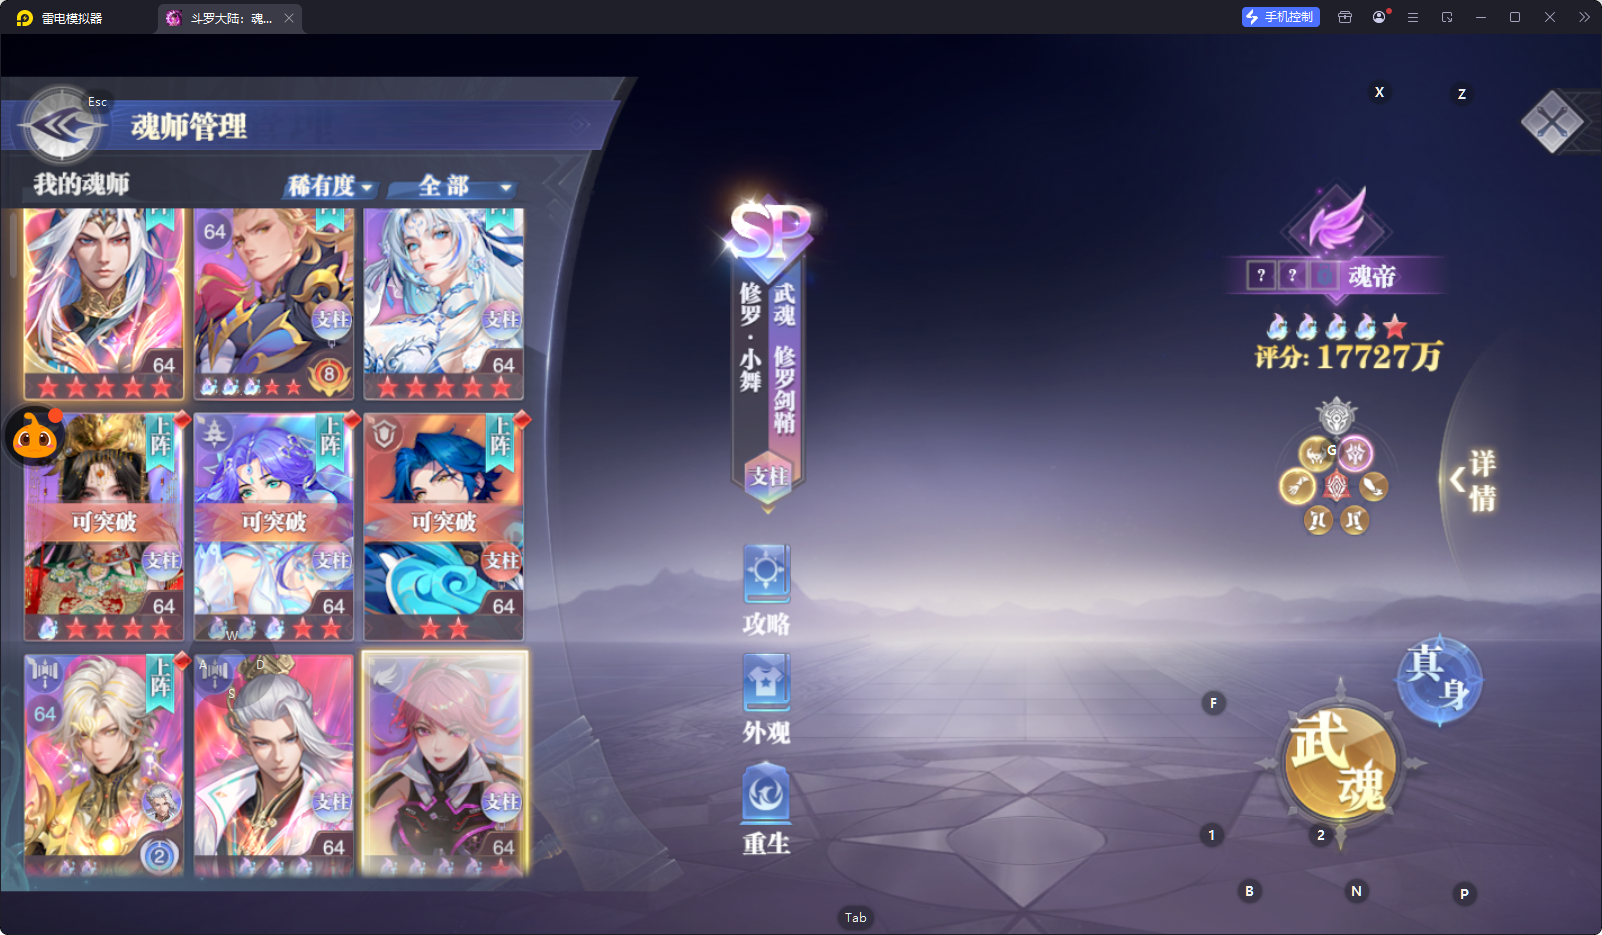Close the panel with the diamond X button

1552,122
